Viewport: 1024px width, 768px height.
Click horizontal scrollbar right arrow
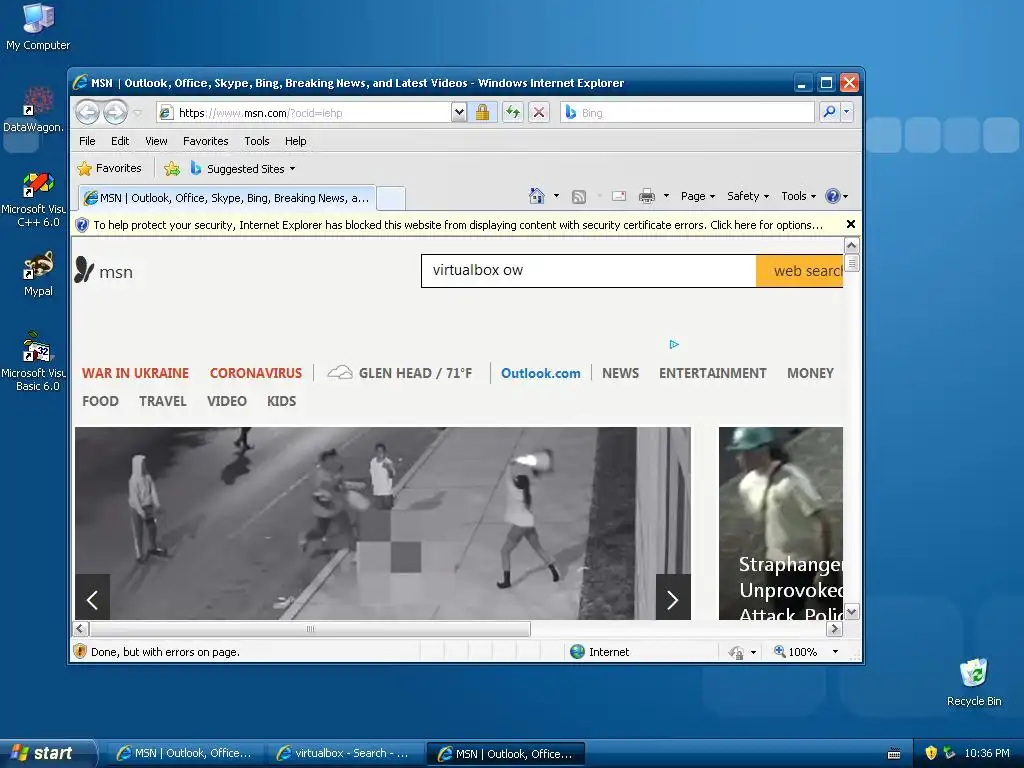pyautogui.click(x=834, y=629)
